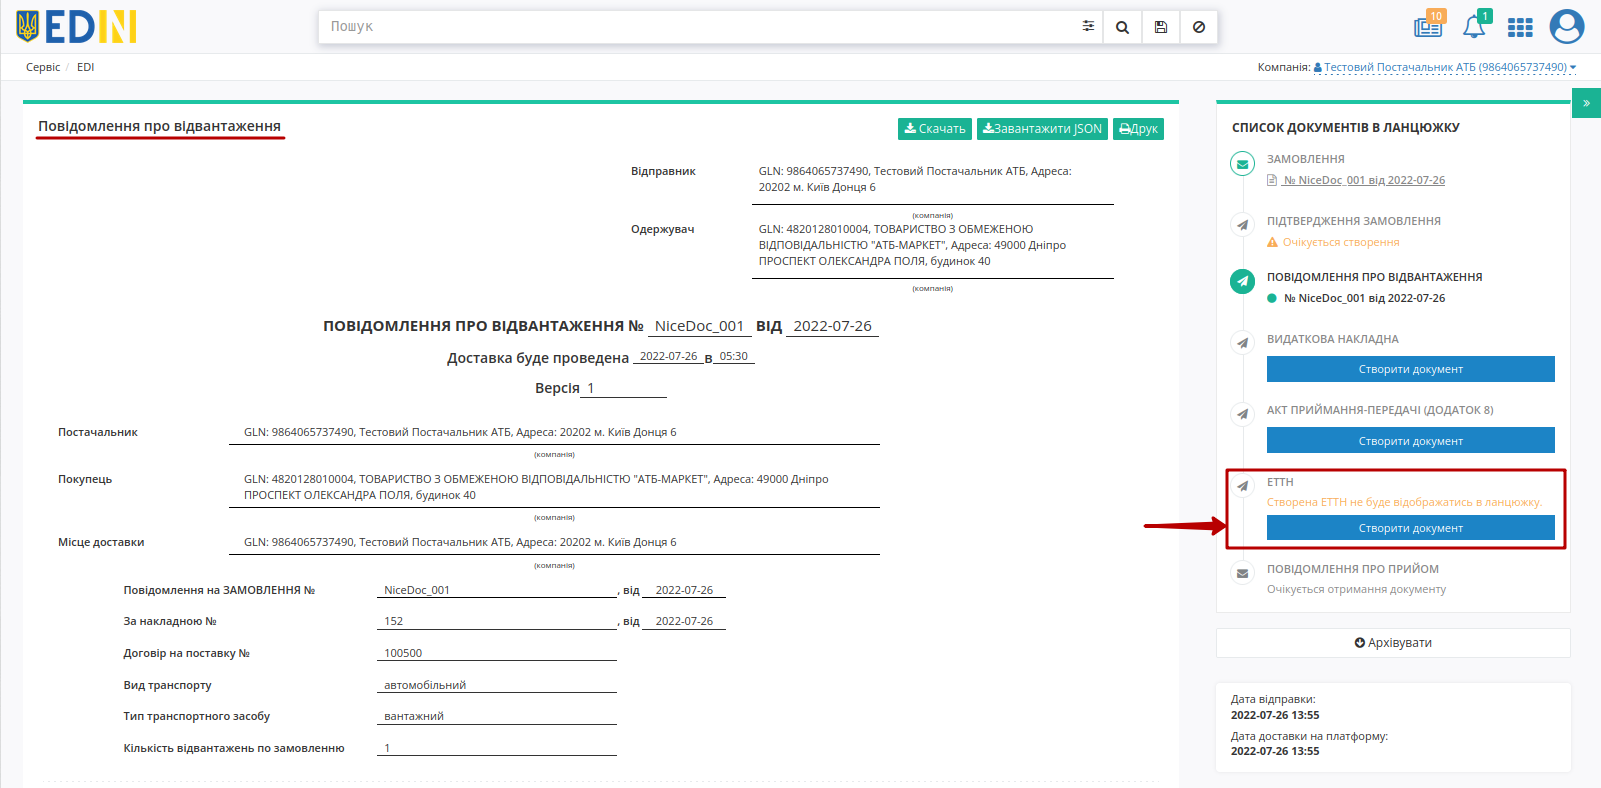The height and width of the screenshot is (788, 1601).
Task: Click Сервіс breadcrumb
Action: coord(43,67)
